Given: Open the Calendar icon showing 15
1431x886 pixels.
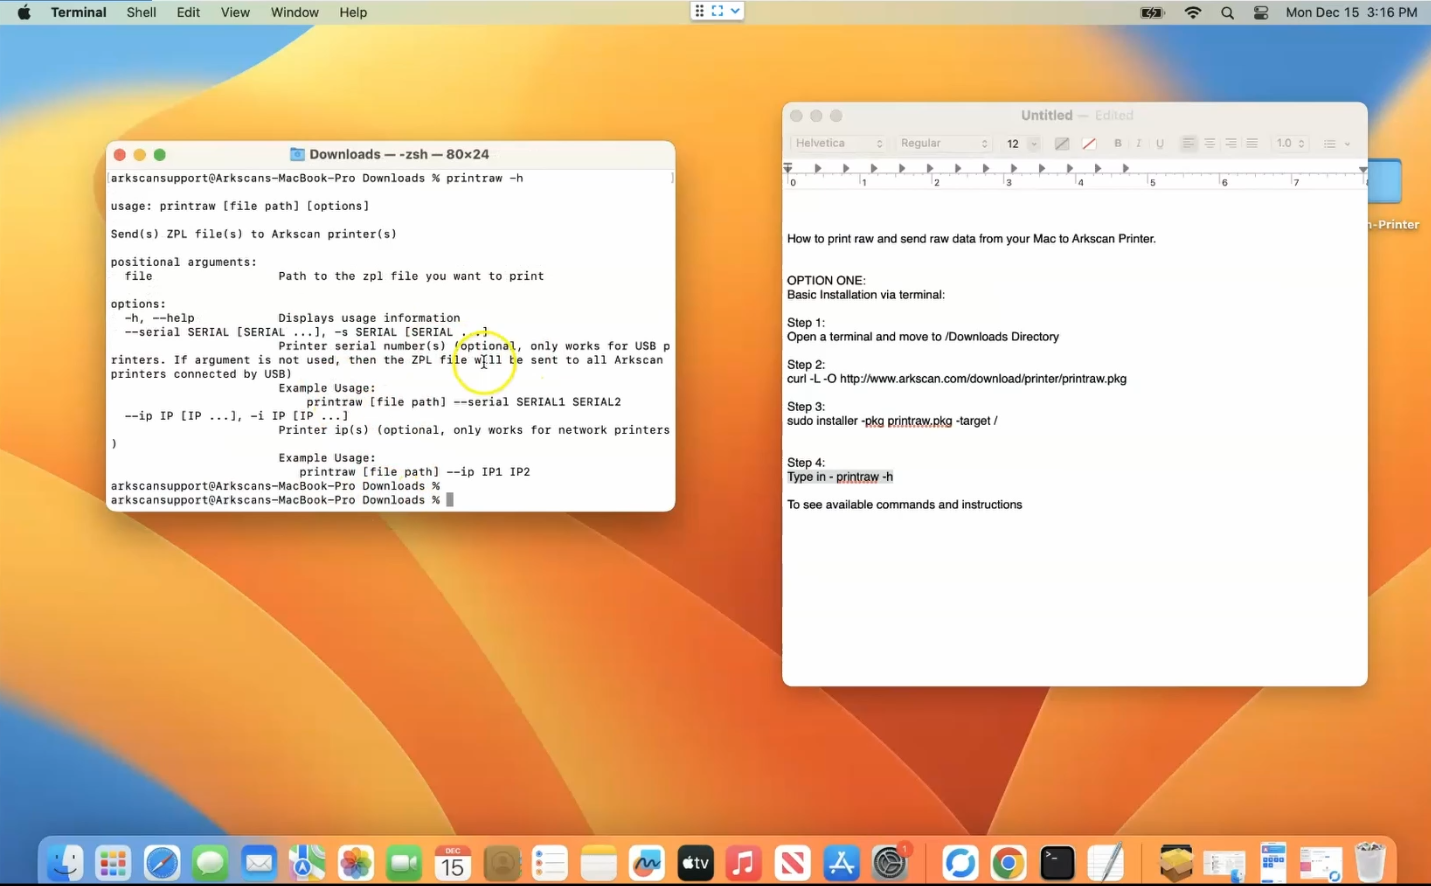Looking at the screenshot, I should click(453, 862).
